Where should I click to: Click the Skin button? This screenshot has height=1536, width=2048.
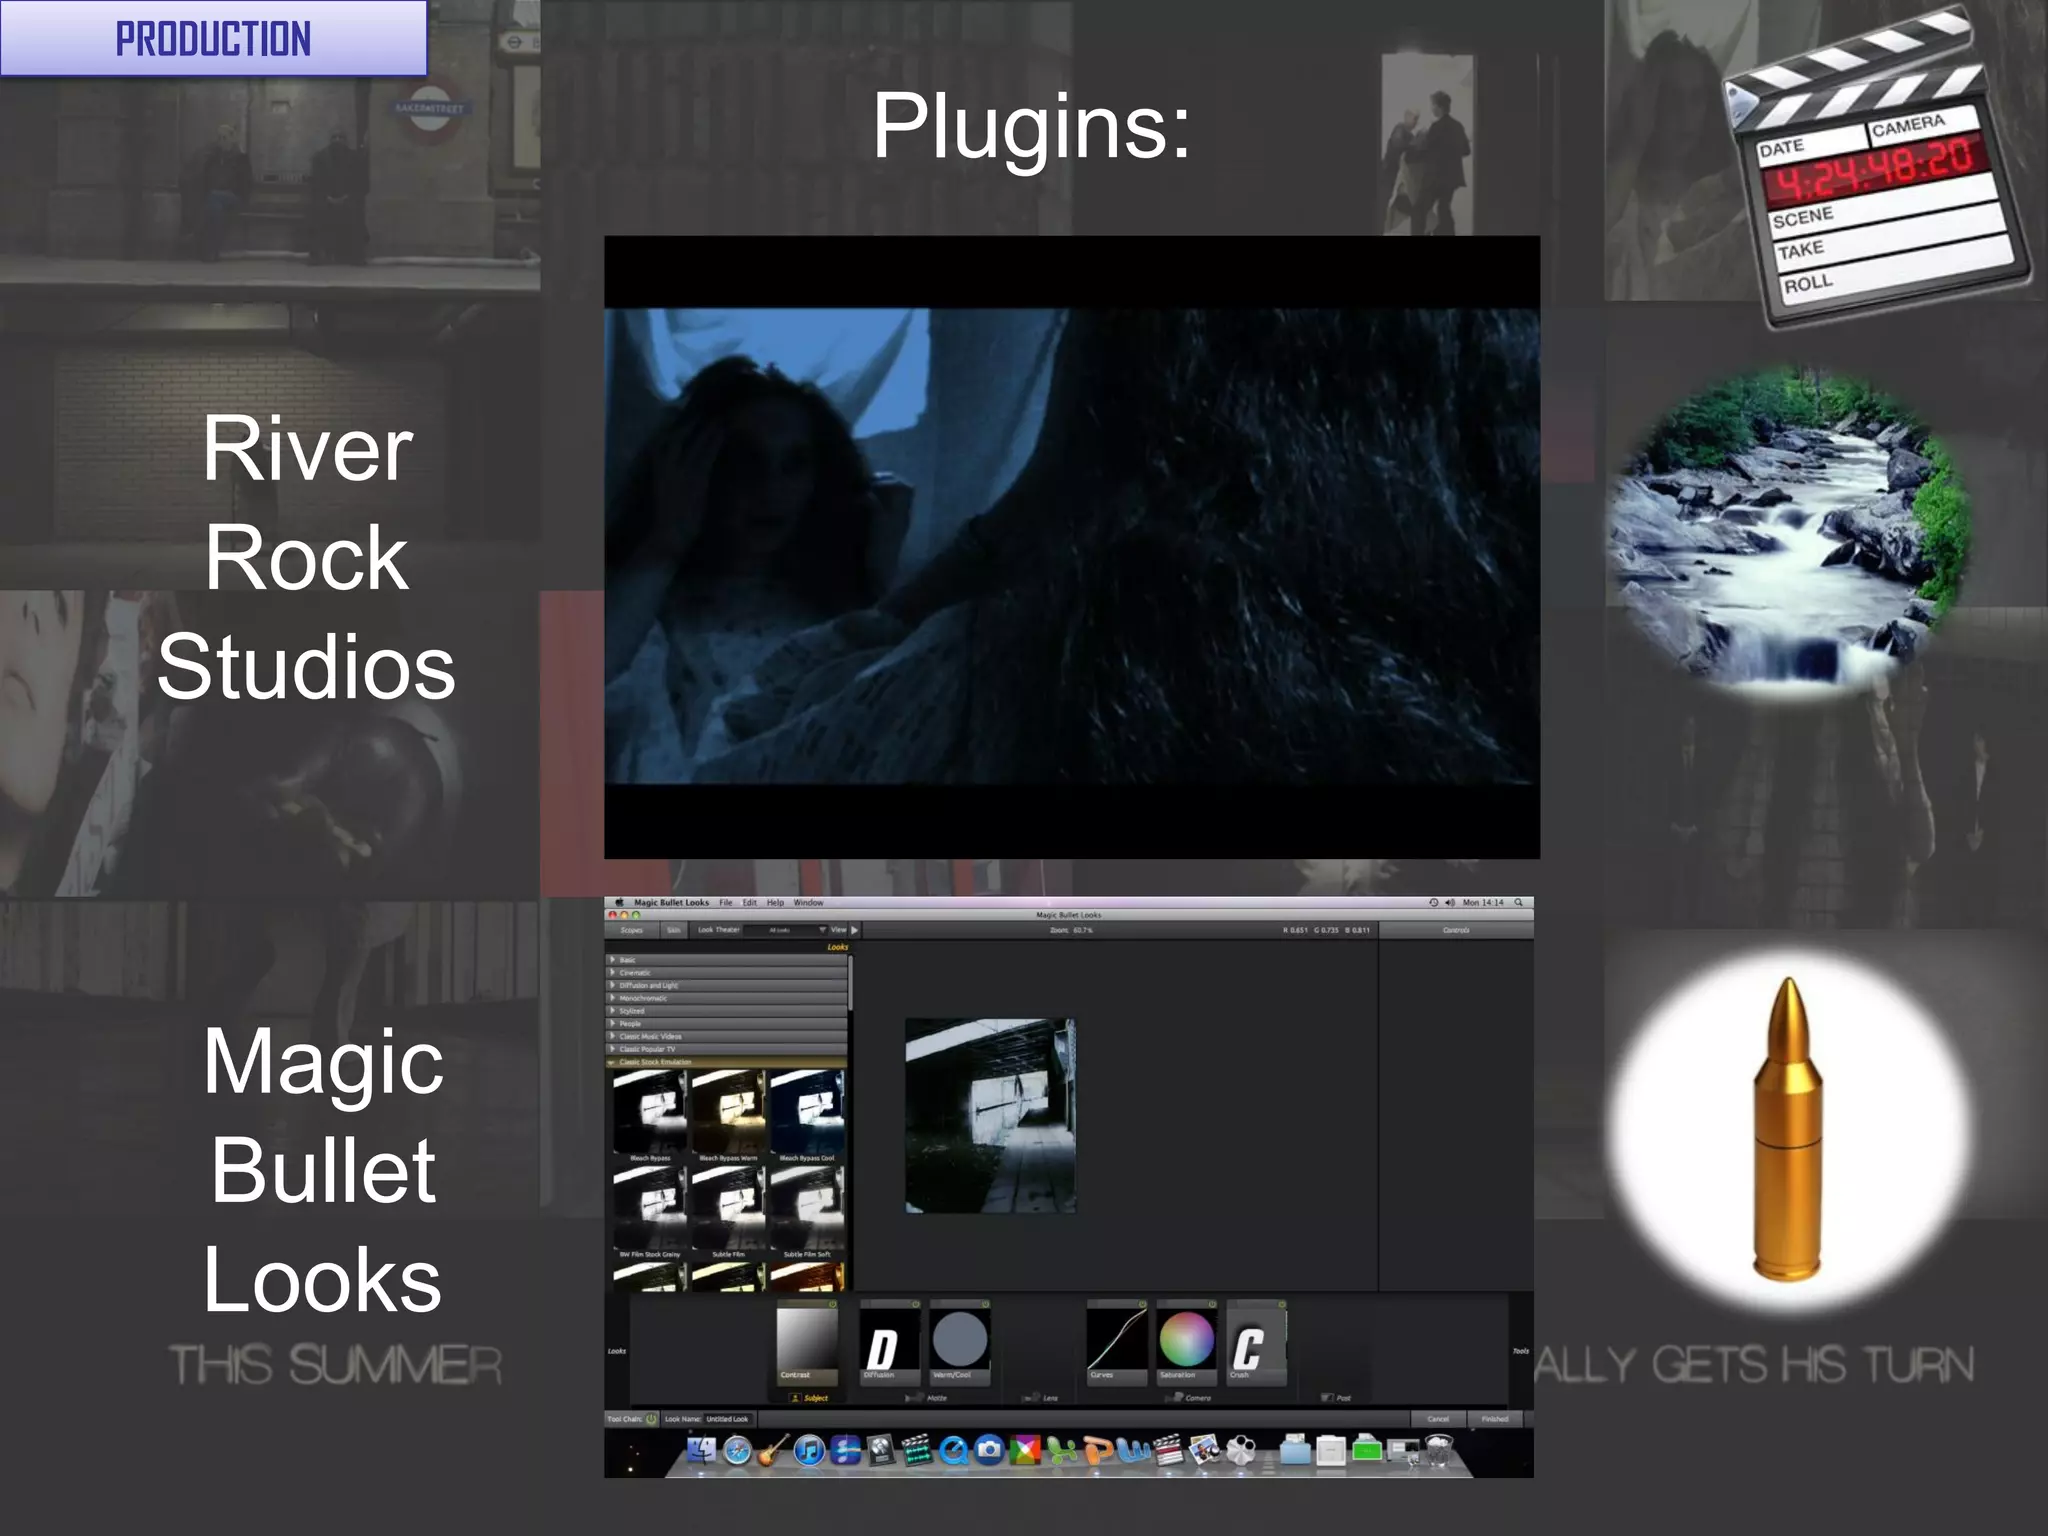coord(674,930)
